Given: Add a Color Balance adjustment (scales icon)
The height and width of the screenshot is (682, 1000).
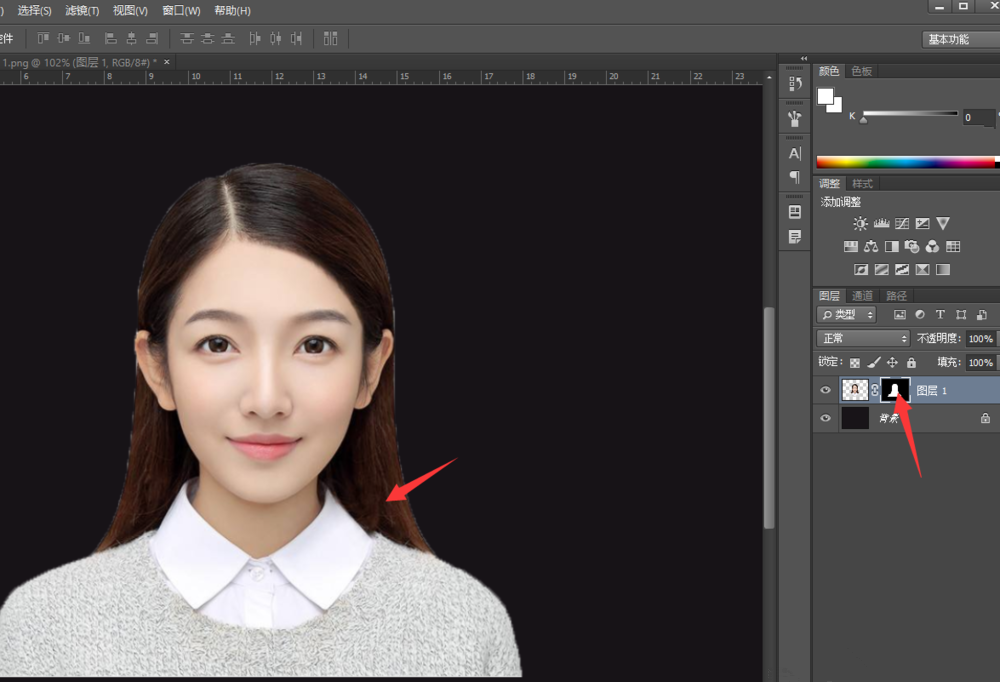Looking at the screenshot, I should point(871,246).
